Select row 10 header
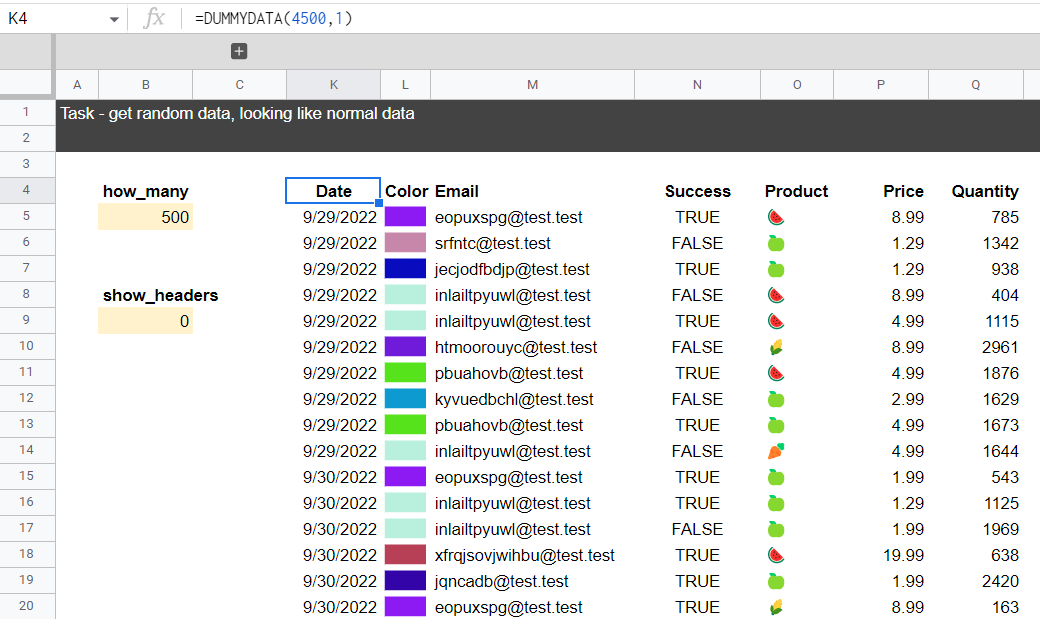The height and width of the screenshot is (619, 1040). click(27, 346)
